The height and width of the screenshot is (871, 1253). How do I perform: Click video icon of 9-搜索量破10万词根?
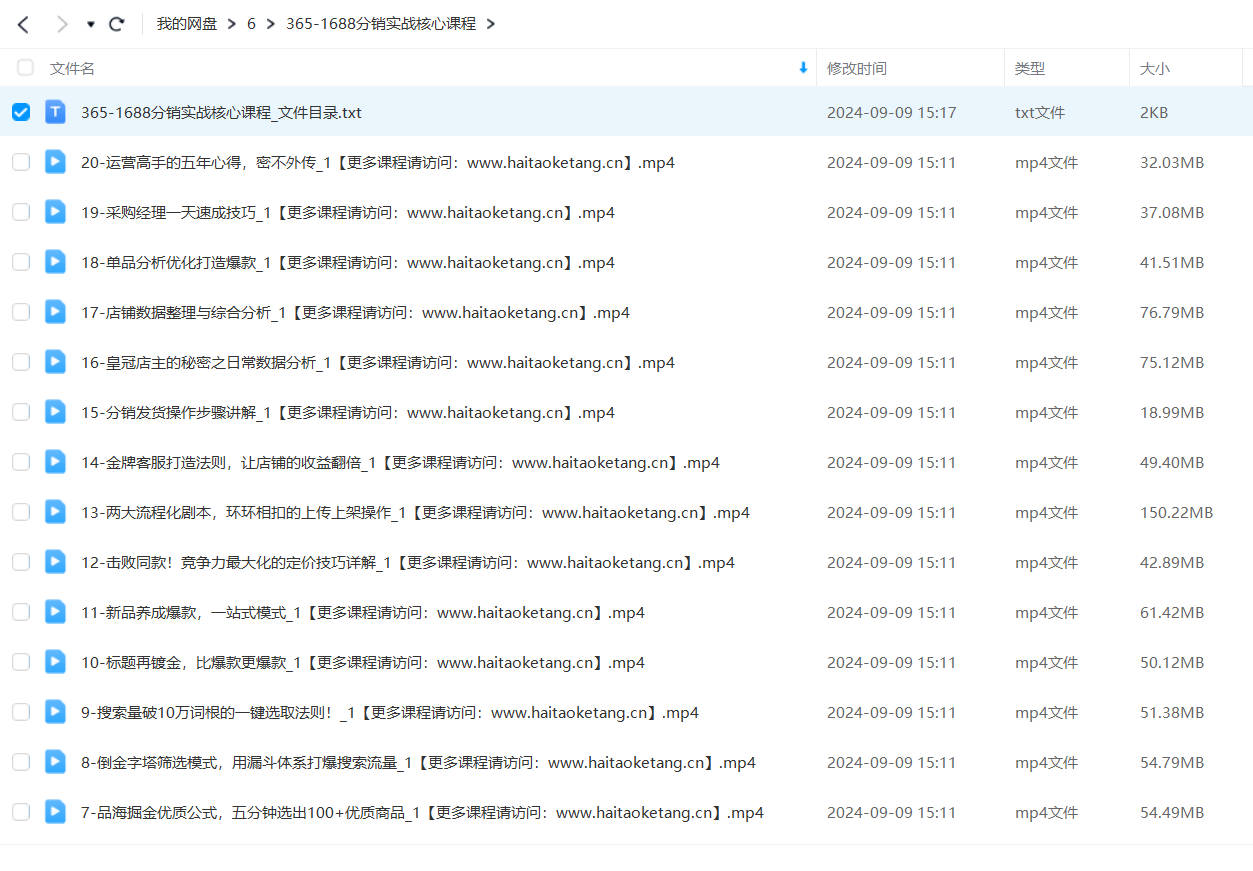tap(55, 712)
